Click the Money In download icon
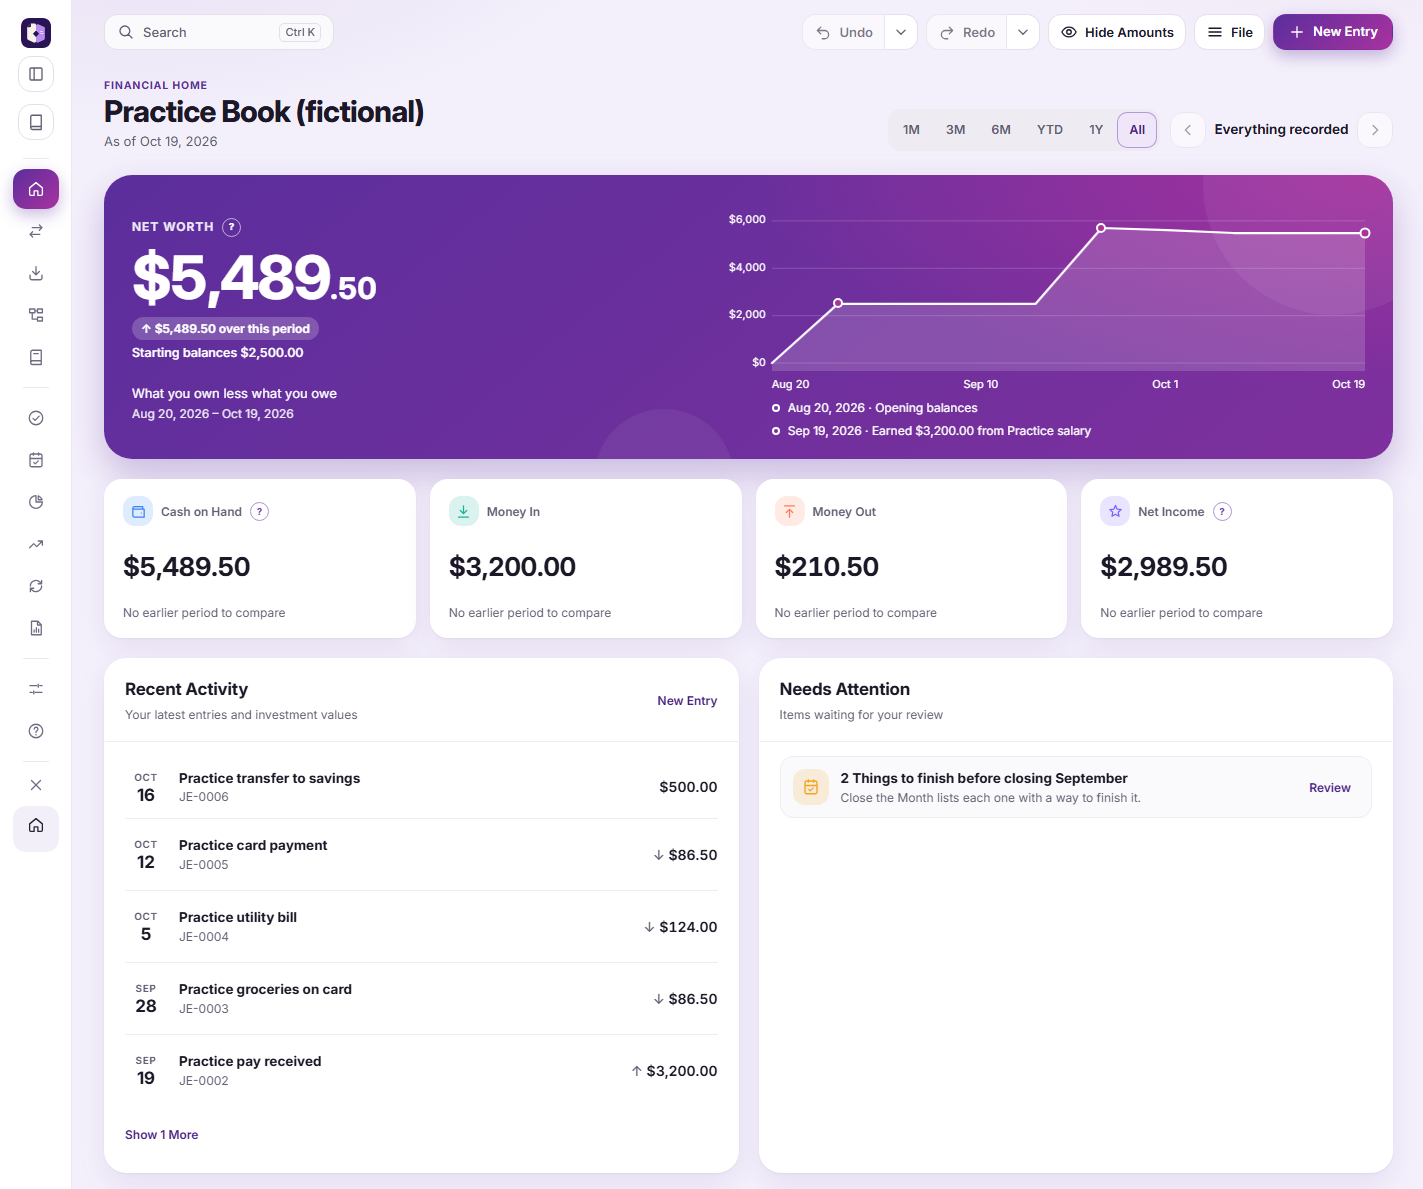1423x1189 pixels. 464,511
